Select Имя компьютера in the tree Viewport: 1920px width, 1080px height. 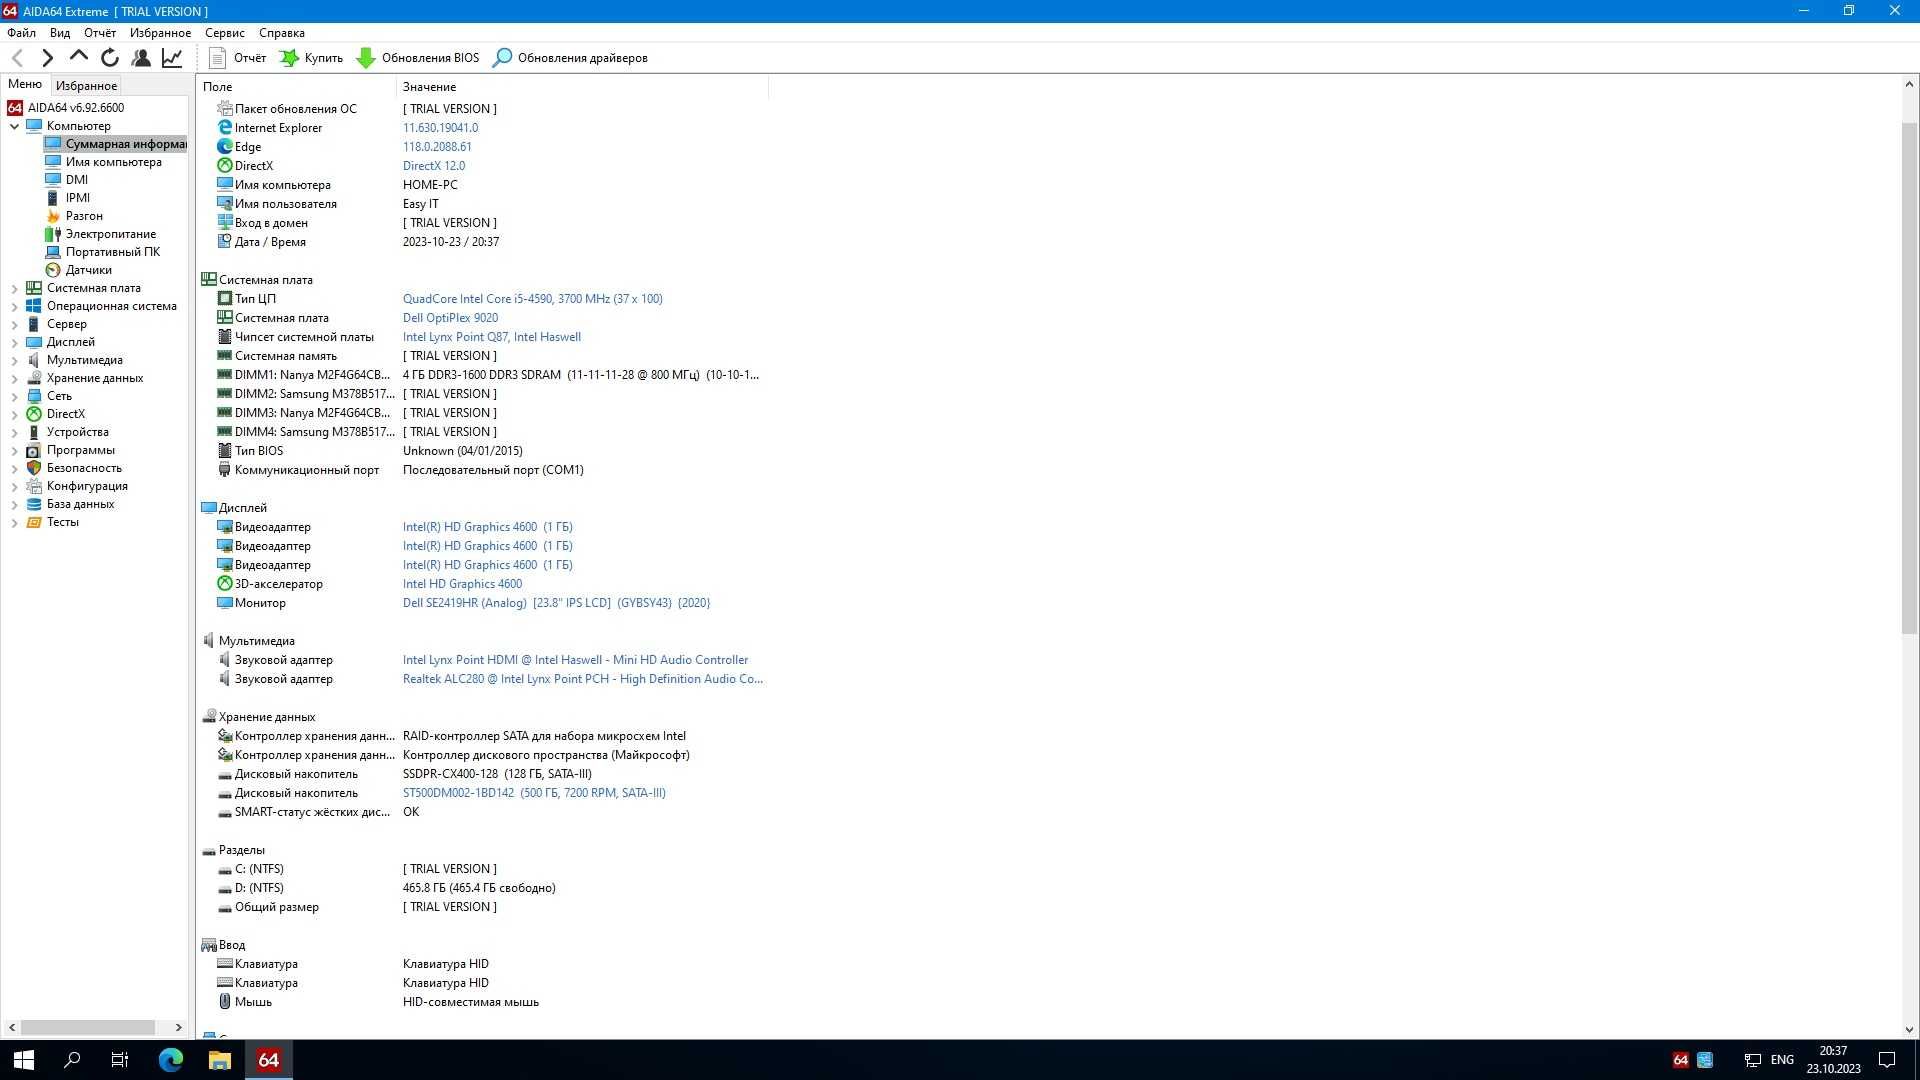coord(113,162)
